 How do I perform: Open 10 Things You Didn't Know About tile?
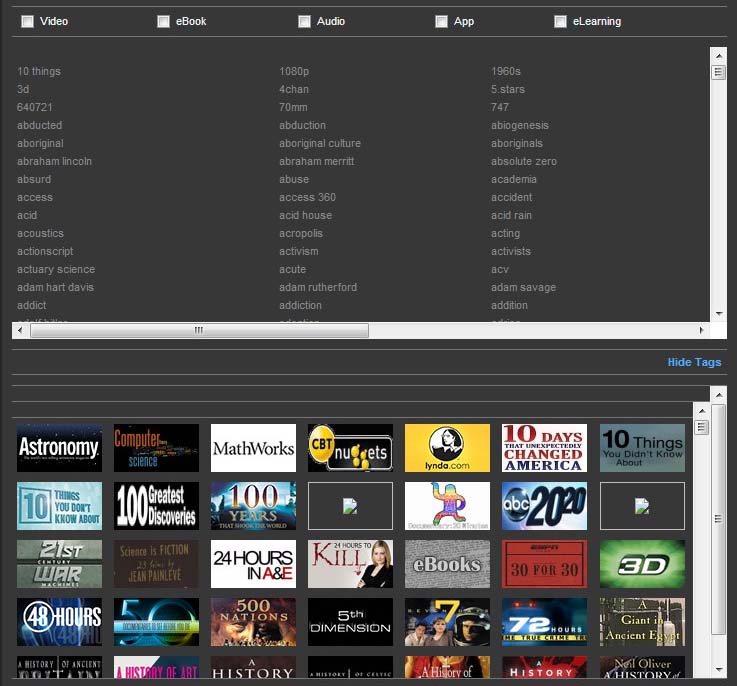642,448
